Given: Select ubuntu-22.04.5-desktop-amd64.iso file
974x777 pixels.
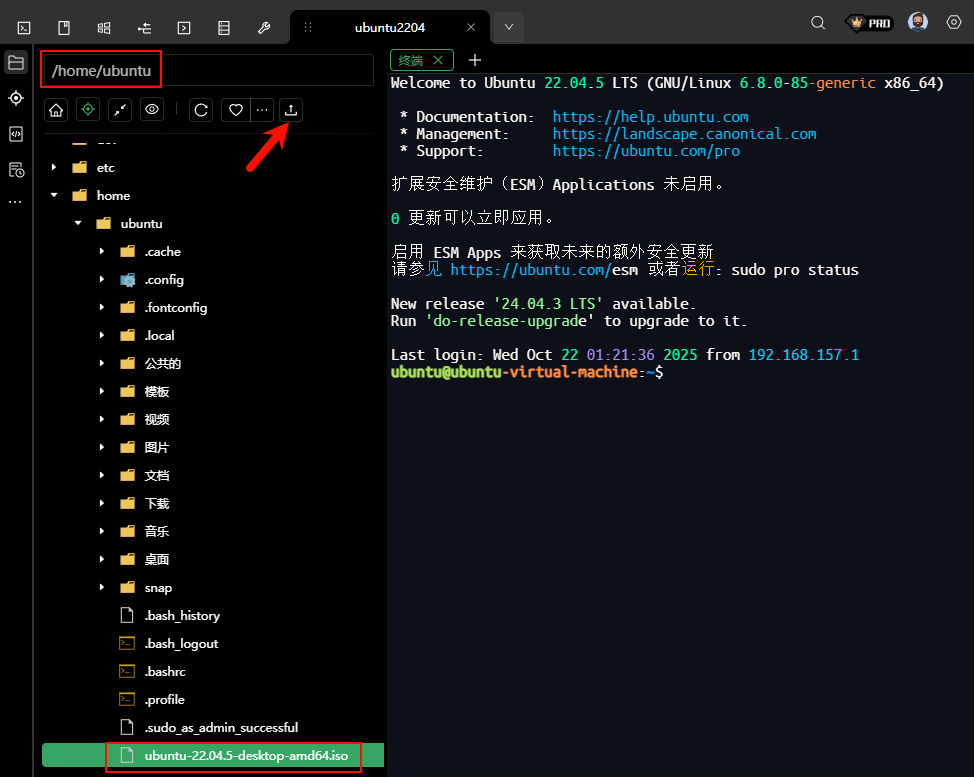Looking at the screenshot, I should click(245, 756).
